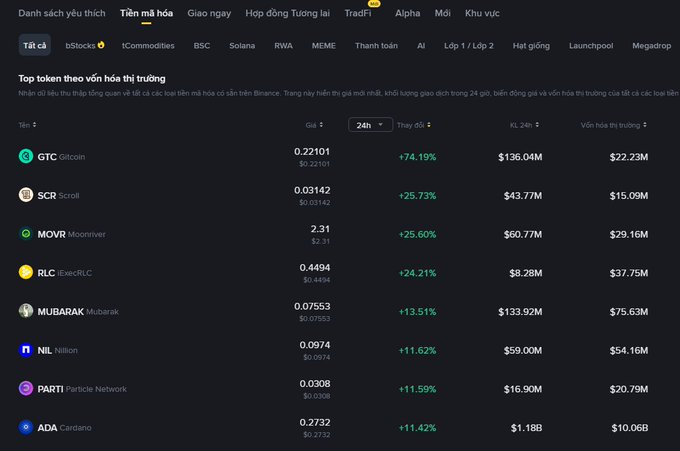Open the Khu vực tab
The height and width of the screenshot is (451, 680).
482,13
